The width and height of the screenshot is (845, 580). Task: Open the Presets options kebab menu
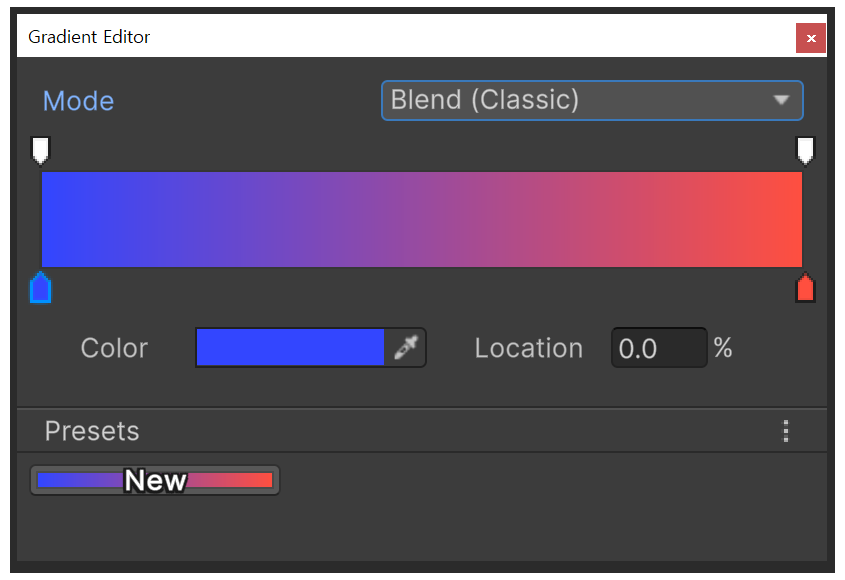786,431
